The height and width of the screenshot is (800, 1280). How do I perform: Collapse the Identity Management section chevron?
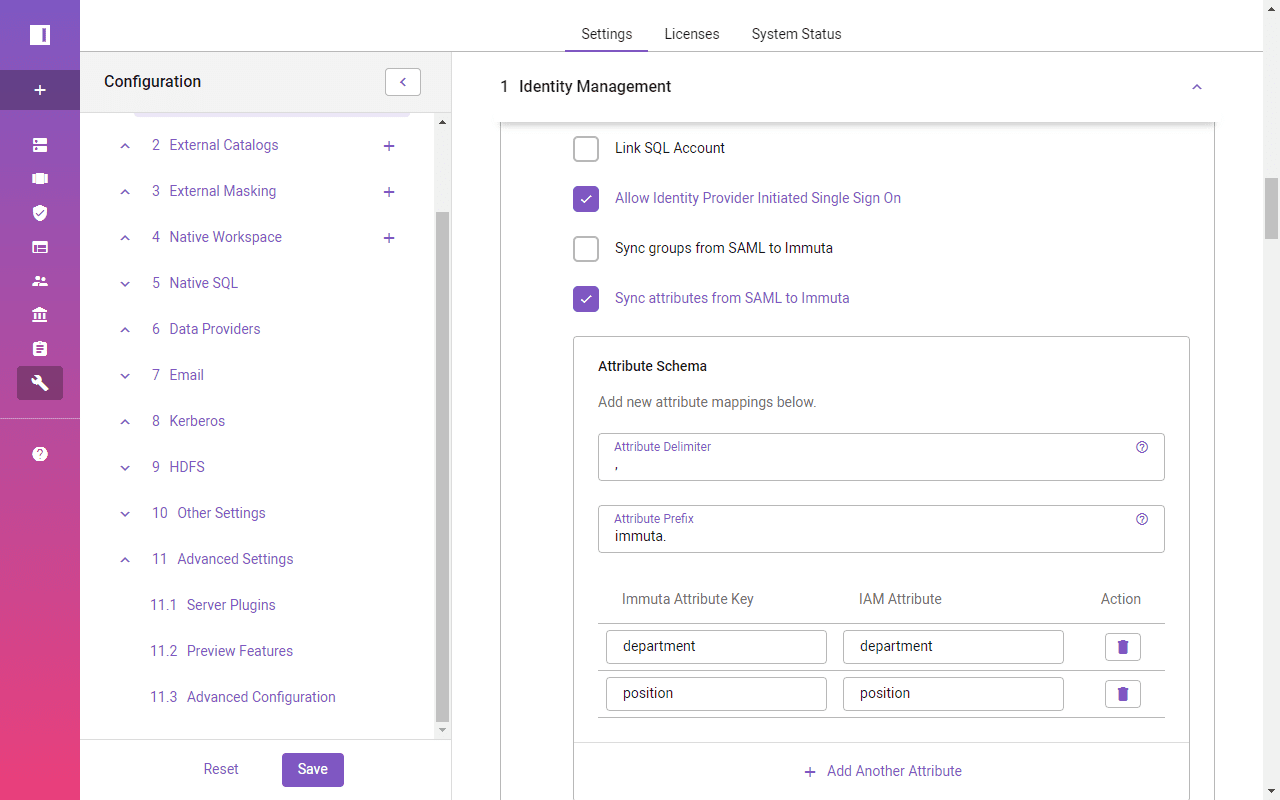(x=1197, y=87)
